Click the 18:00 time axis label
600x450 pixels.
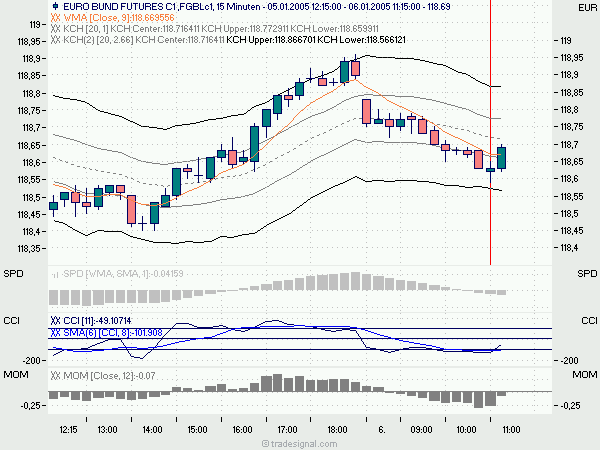(337, 430)
